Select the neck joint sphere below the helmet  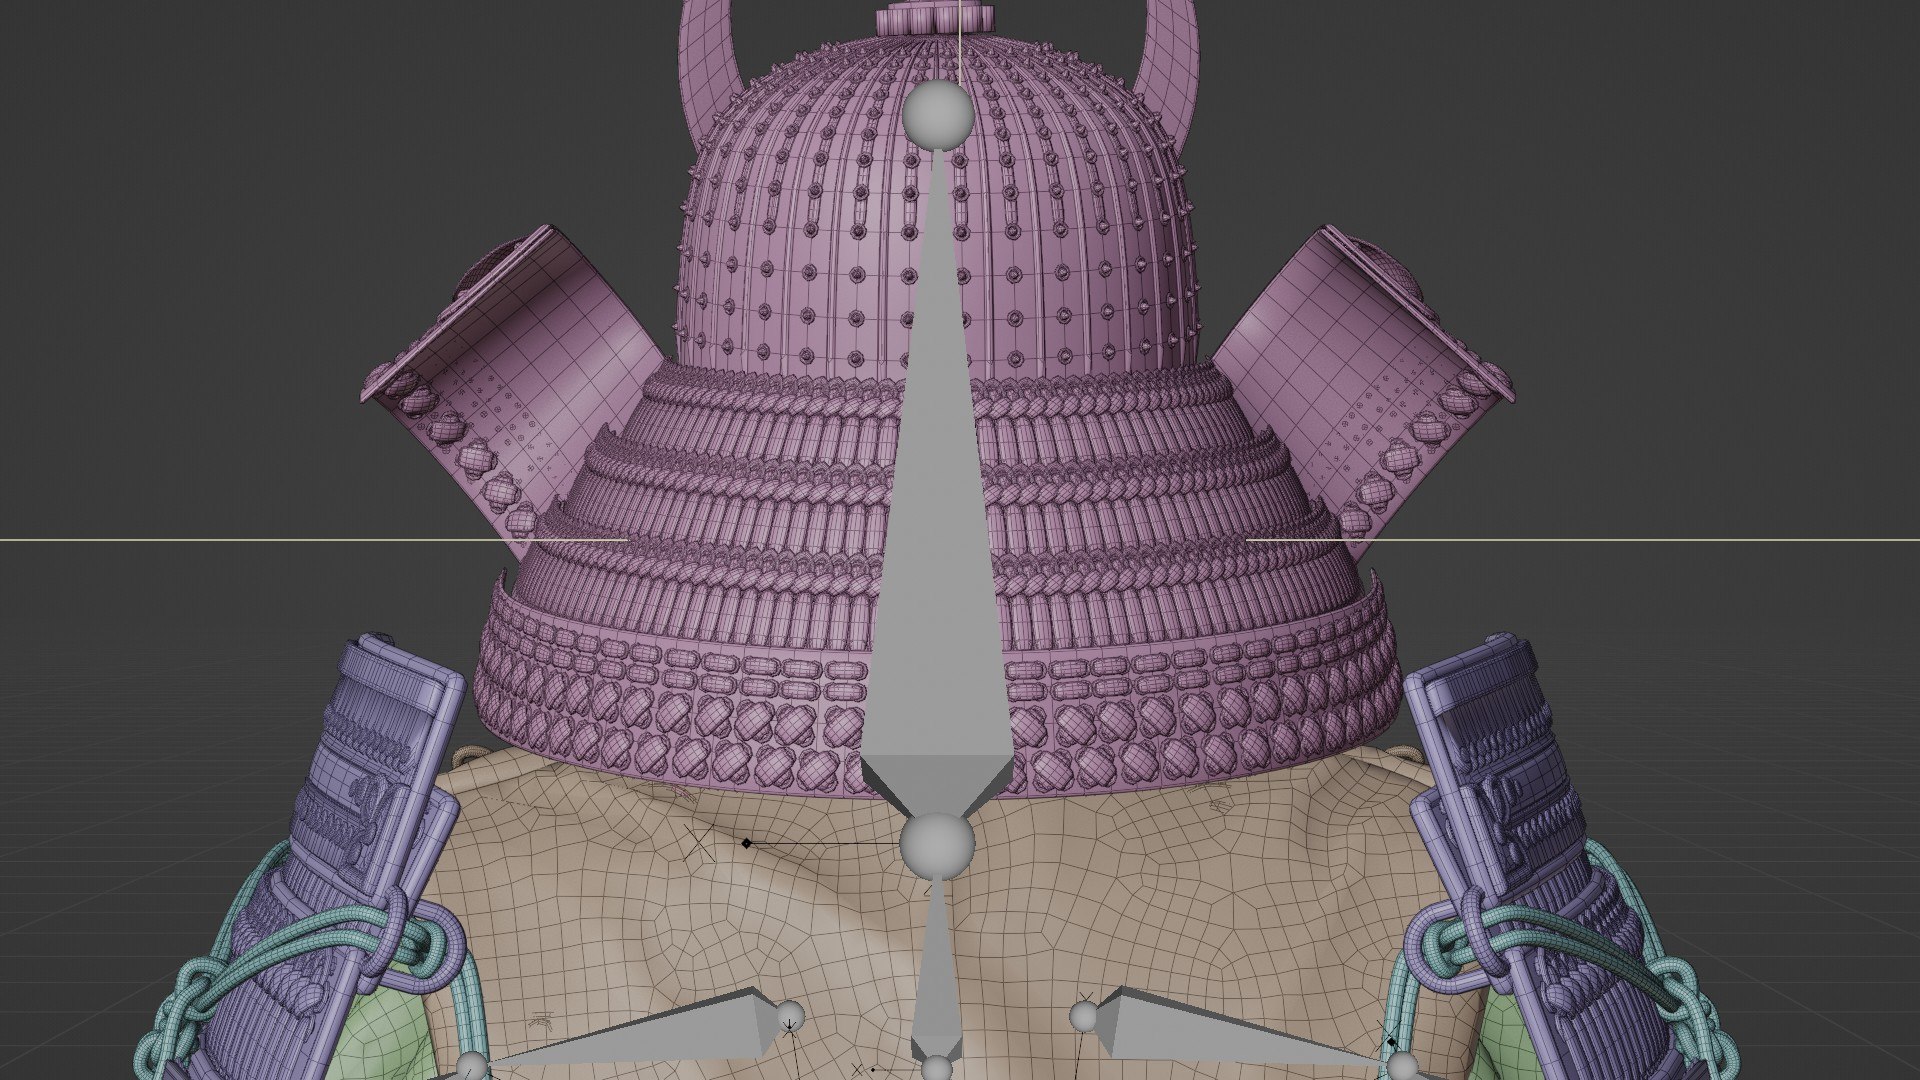click(937, 846)
